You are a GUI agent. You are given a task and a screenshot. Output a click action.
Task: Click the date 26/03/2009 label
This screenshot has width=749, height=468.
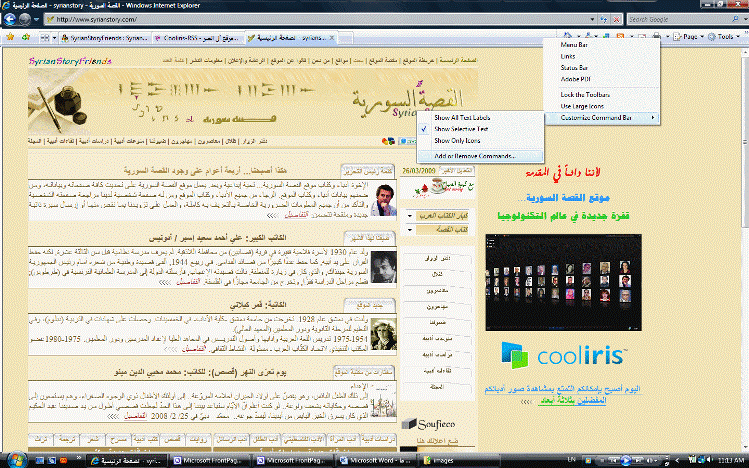click(419, 170)
